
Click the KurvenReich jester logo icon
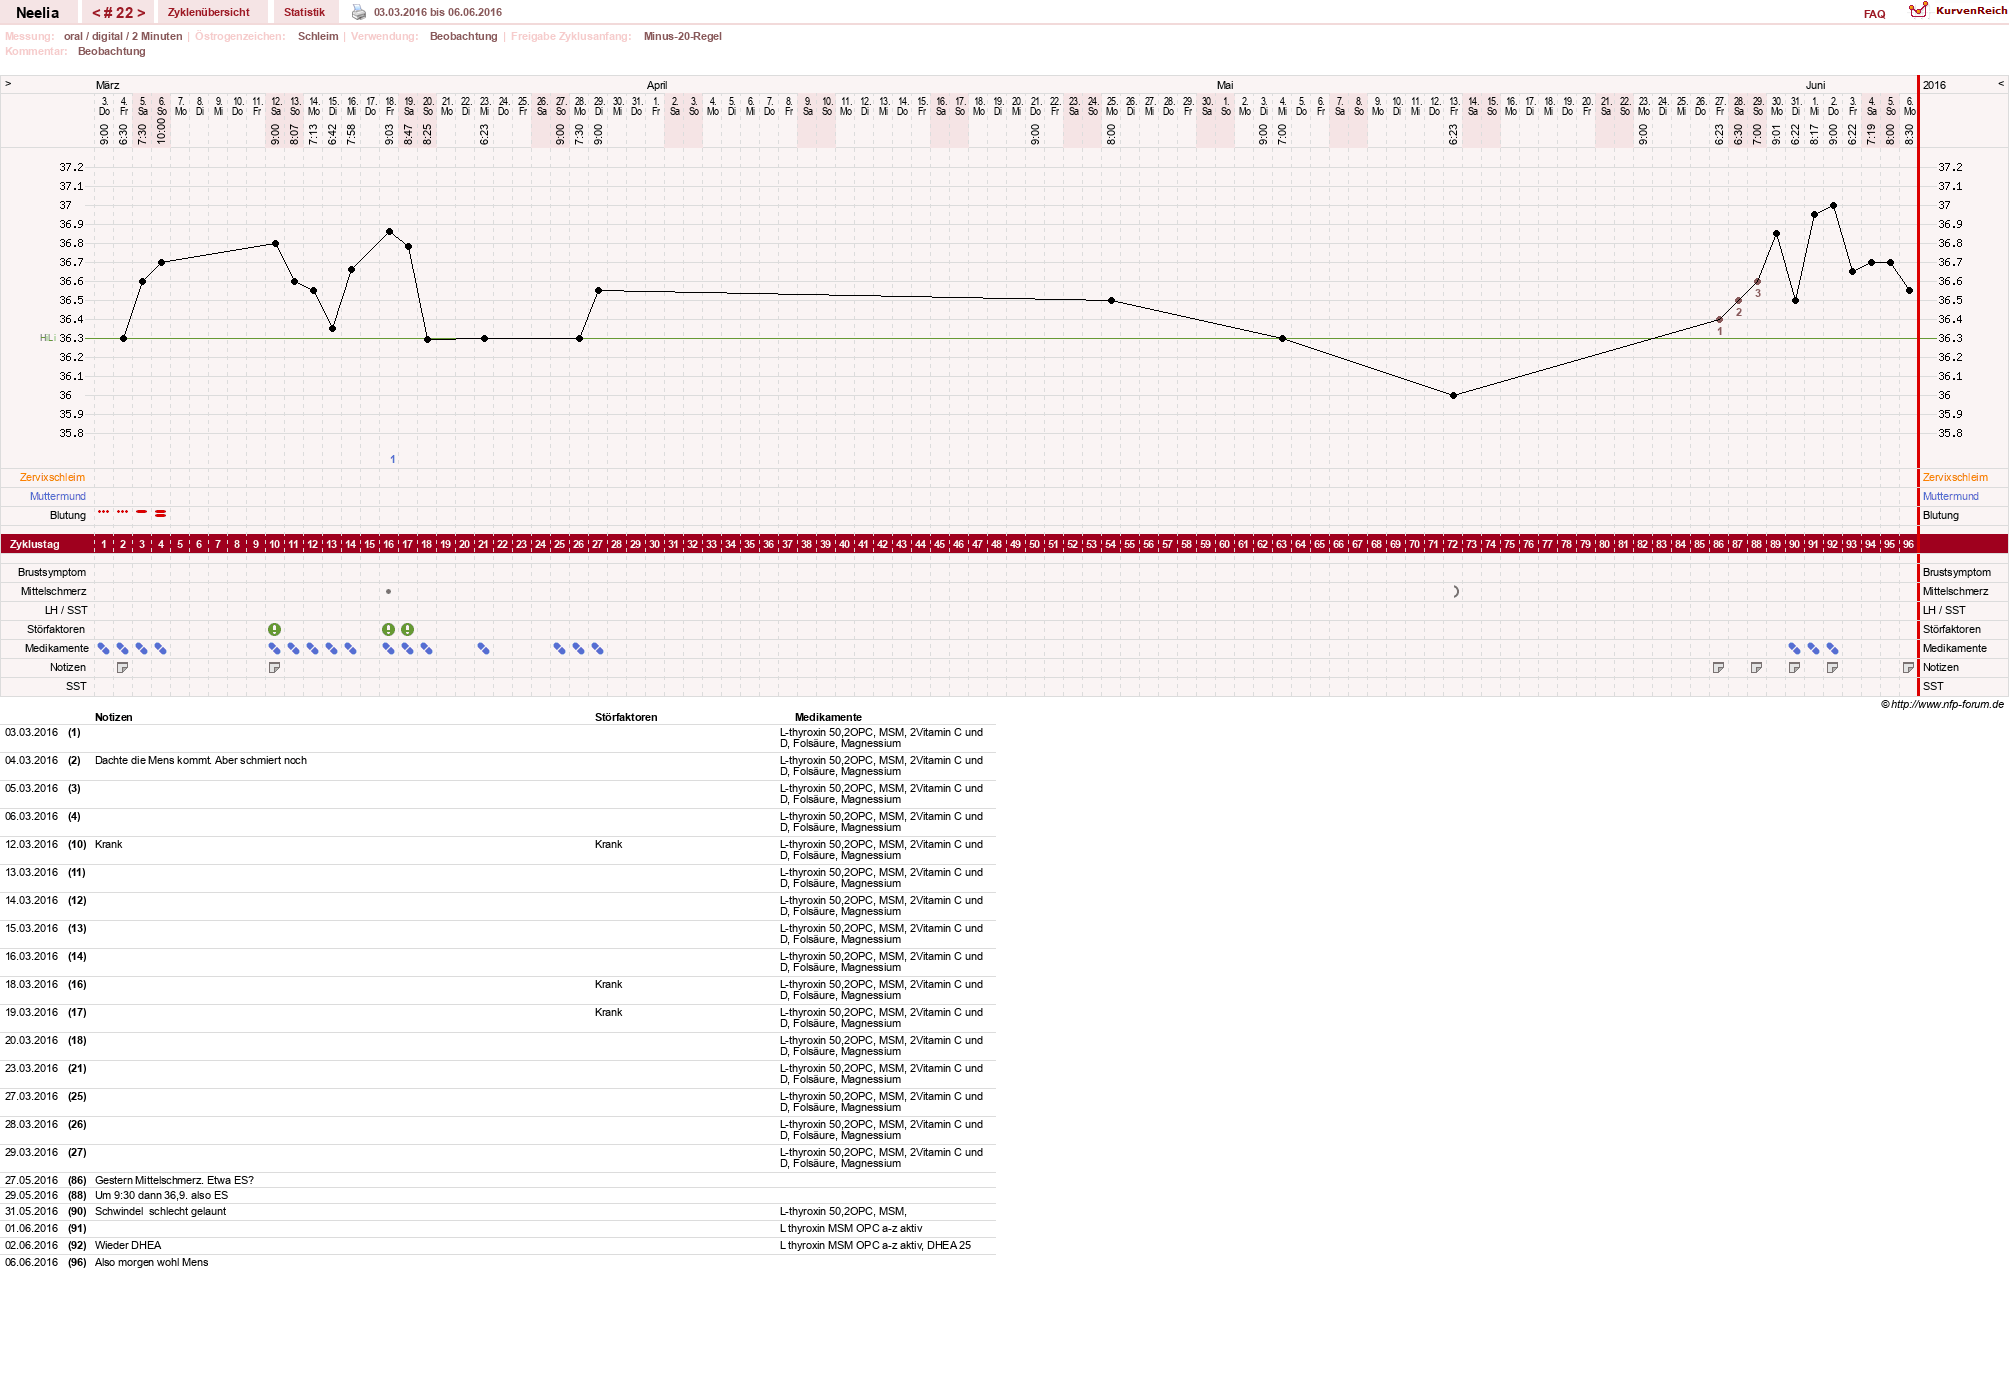tap(1918, 10)
